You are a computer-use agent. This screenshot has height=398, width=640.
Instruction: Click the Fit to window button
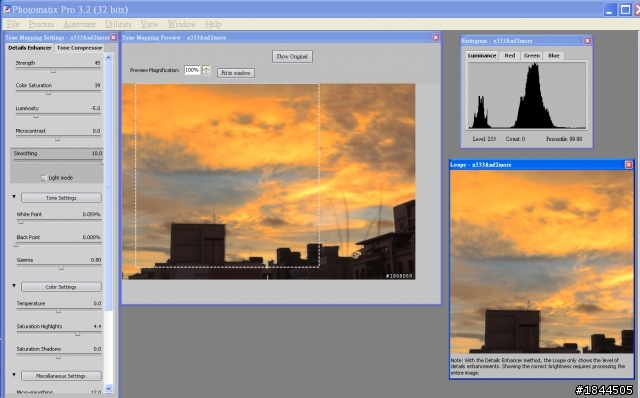236,73
